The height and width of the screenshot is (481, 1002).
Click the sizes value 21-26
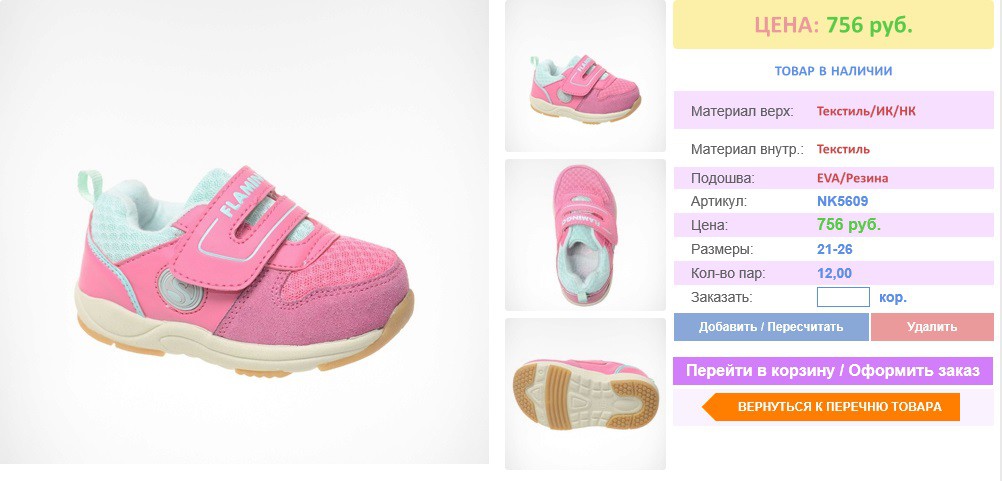pyautogui.click(x=835, y=250)
